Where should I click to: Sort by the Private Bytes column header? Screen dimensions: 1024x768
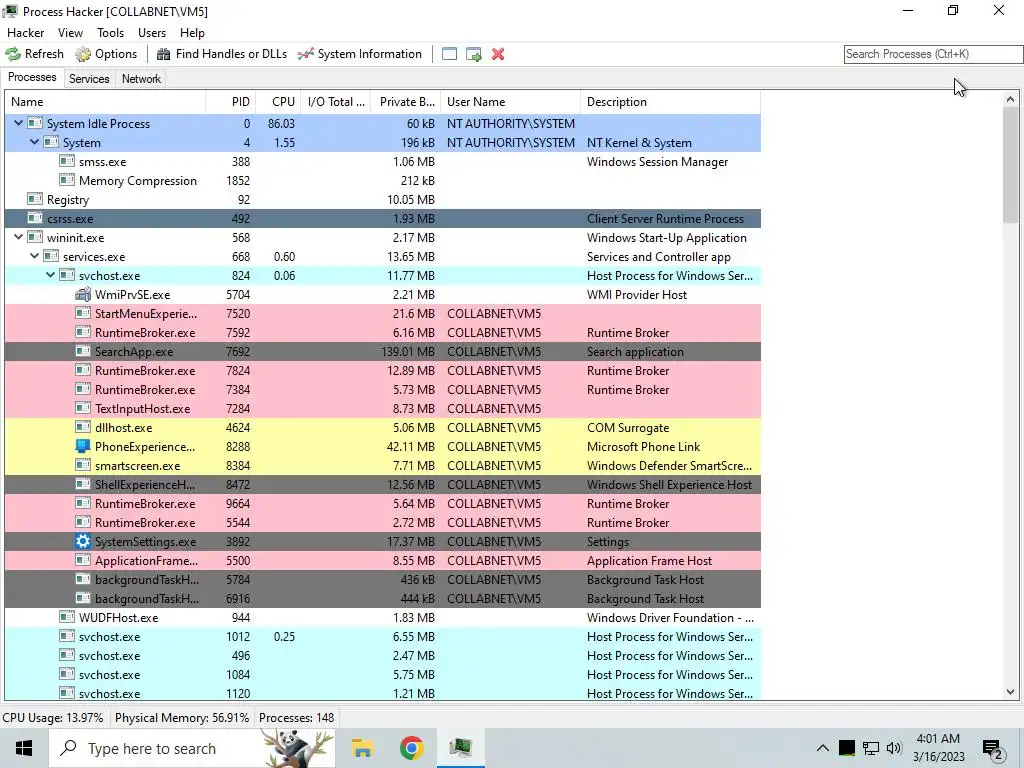pos(406,102)
